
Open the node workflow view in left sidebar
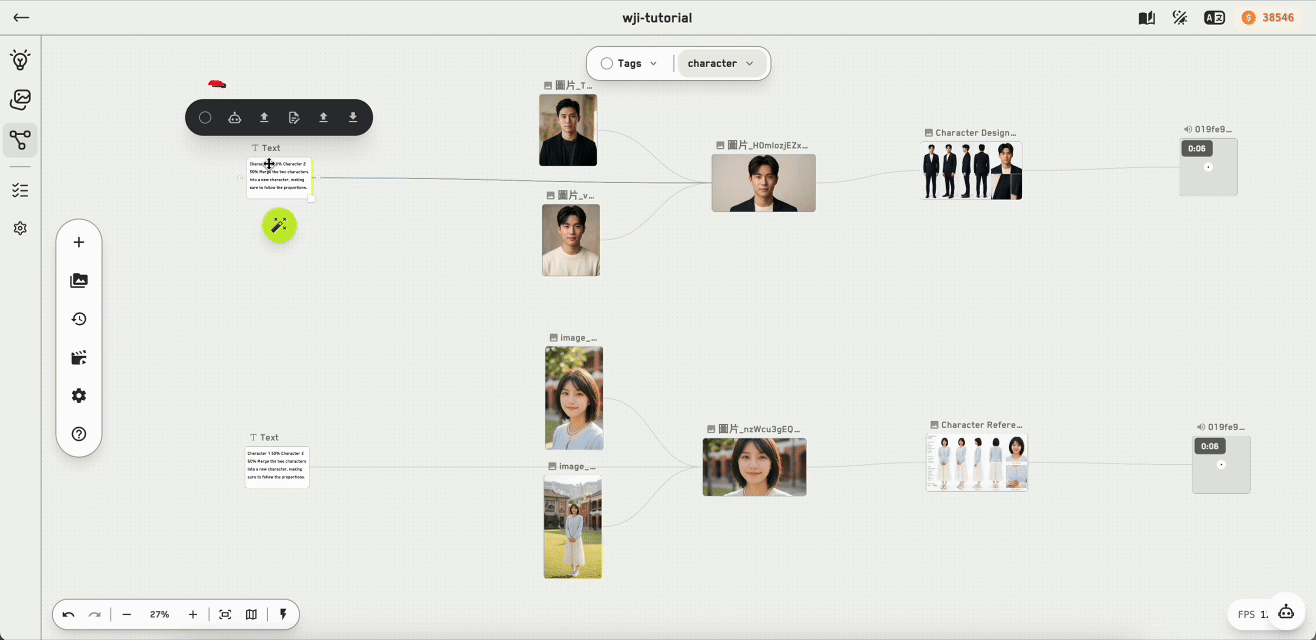(20, 140)
